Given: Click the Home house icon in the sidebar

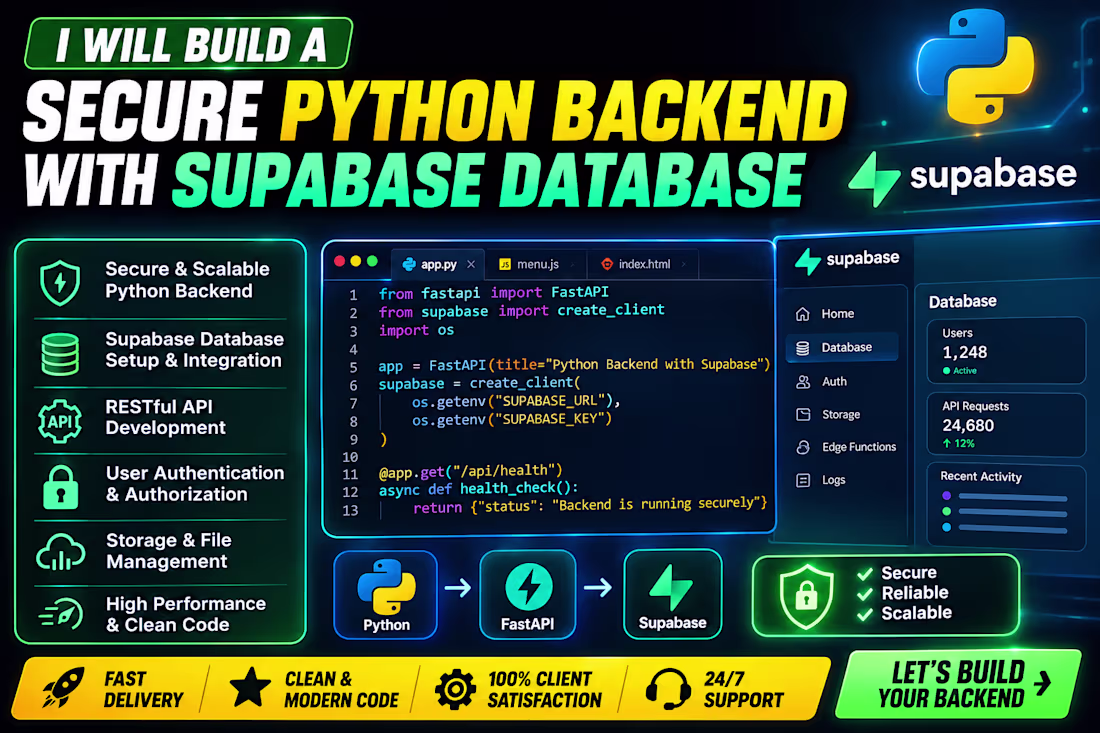Looking at the screenshot, I should (x=803, y=314).
